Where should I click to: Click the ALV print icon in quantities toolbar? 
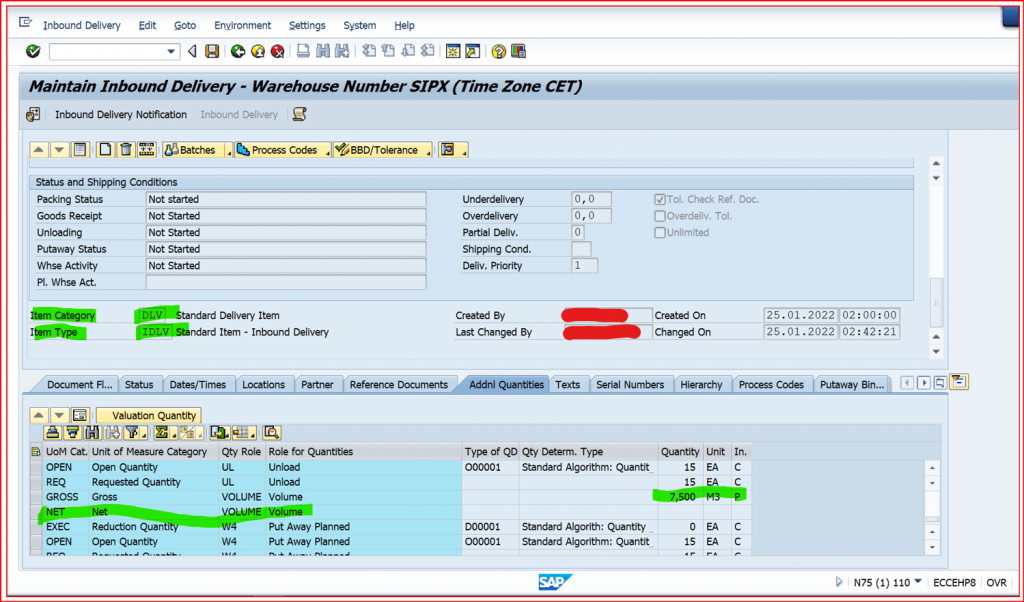pos(53,432)
